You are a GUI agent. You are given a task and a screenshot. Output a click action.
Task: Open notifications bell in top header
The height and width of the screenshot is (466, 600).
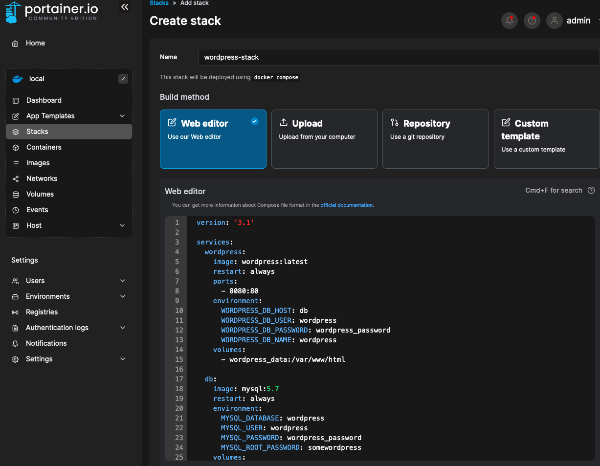[x=509, y=21]
